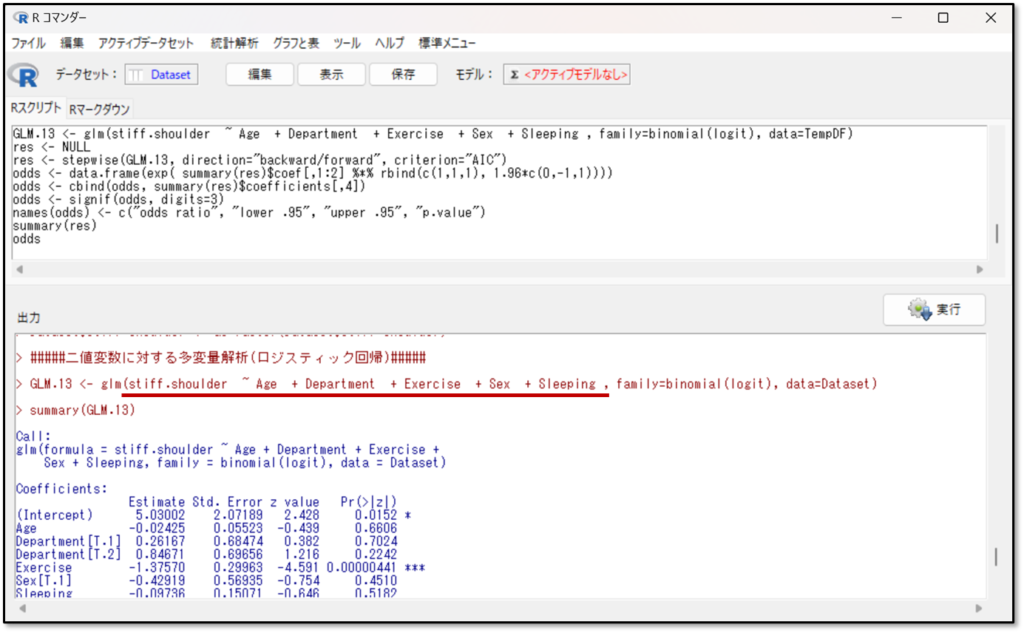This screenshot has width=1024, height=633.
Task: Switch to the Rマークダウン tab
Action: [x=99, y=109]
